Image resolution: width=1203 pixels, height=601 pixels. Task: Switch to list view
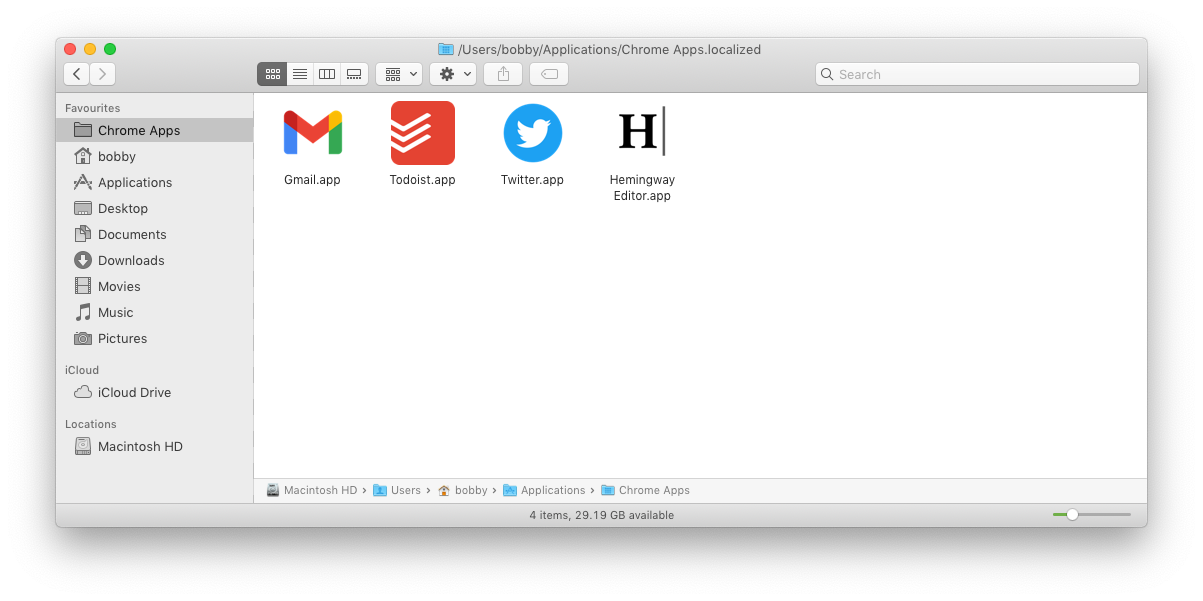point(299,73)
